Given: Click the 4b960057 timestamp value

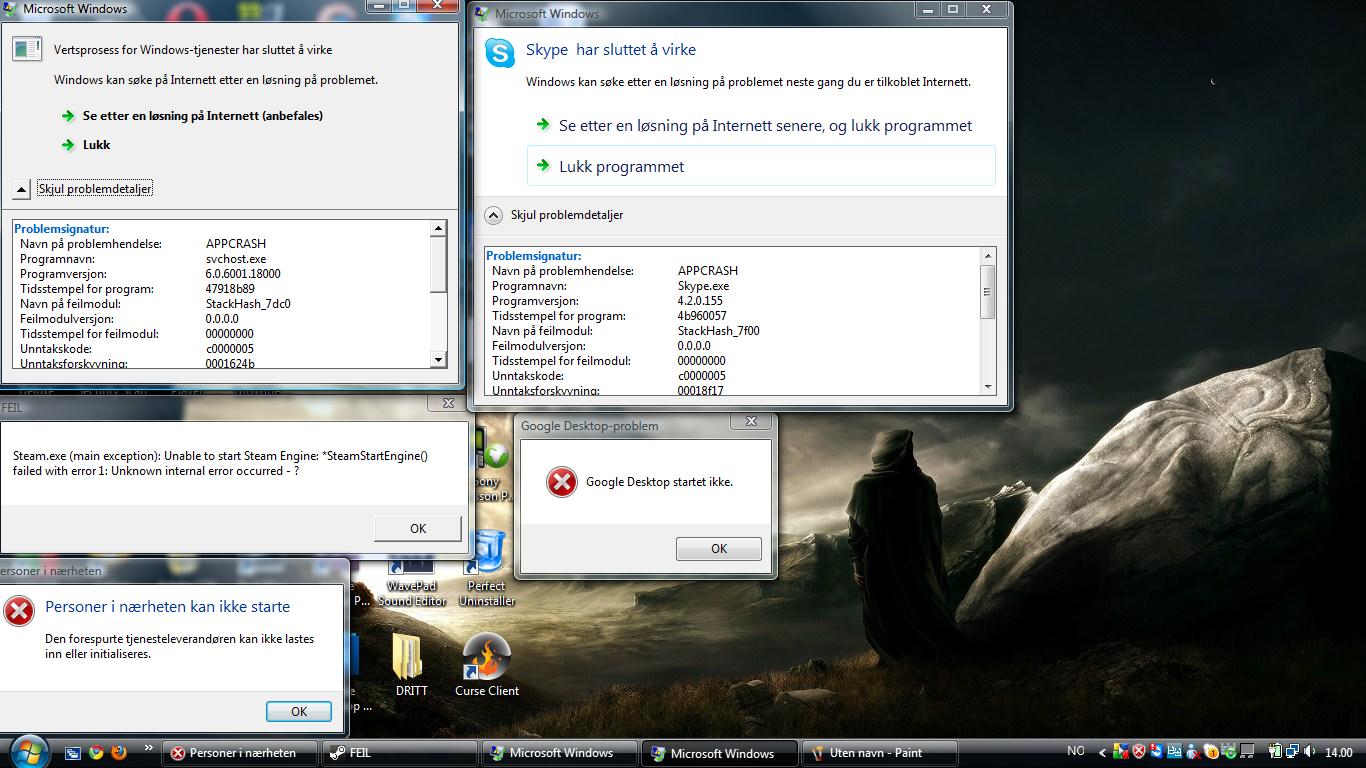Looking at the screenshot, I should tap(702, 316).
